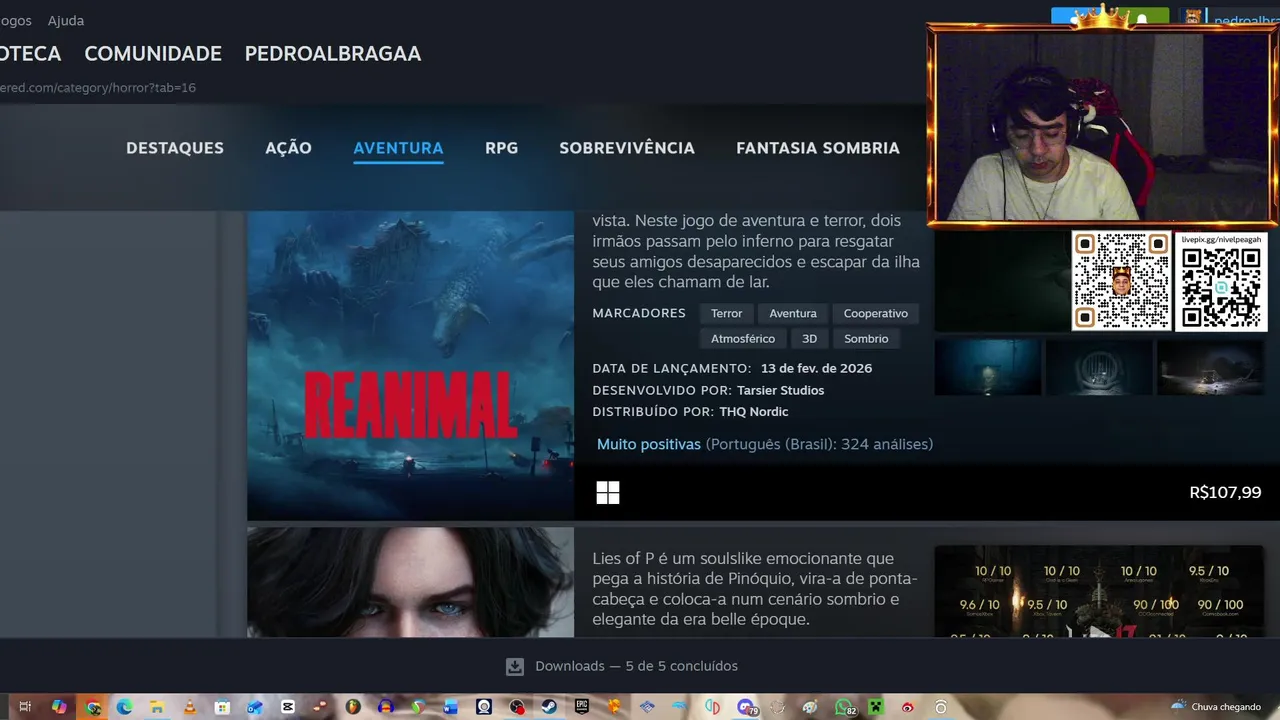Open the pedroalbr account name dropdown
Screen dimensions: 1280x720
pos(1244,18)
